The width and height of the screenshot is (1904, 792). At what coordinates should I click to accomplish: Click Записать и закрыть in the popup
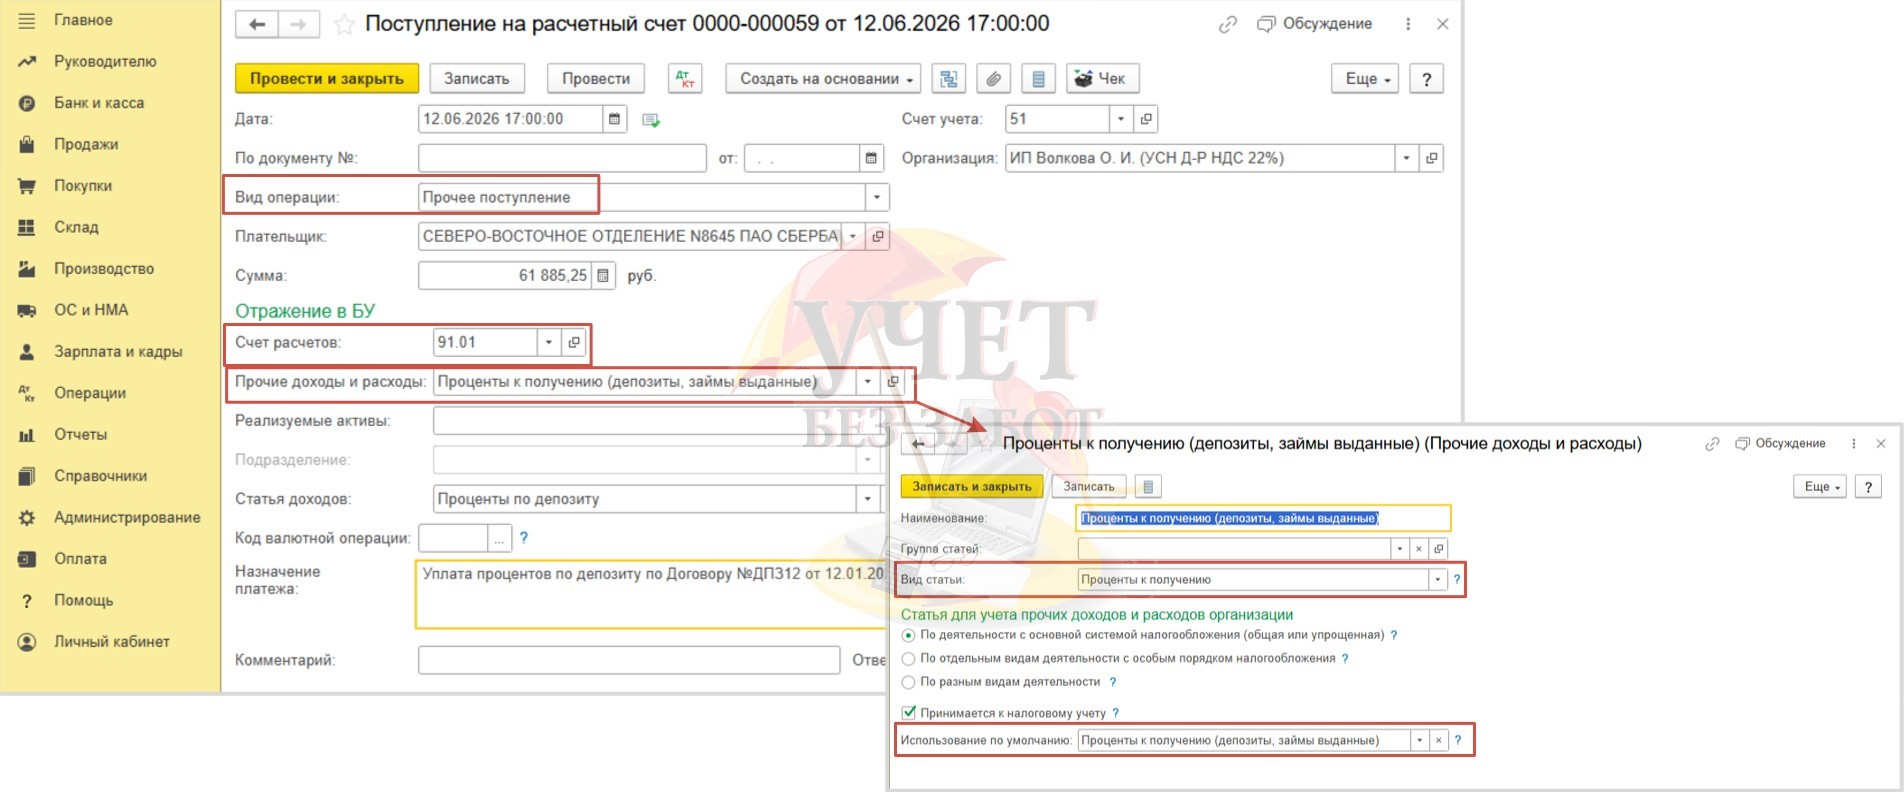click(x=971, y=487)
